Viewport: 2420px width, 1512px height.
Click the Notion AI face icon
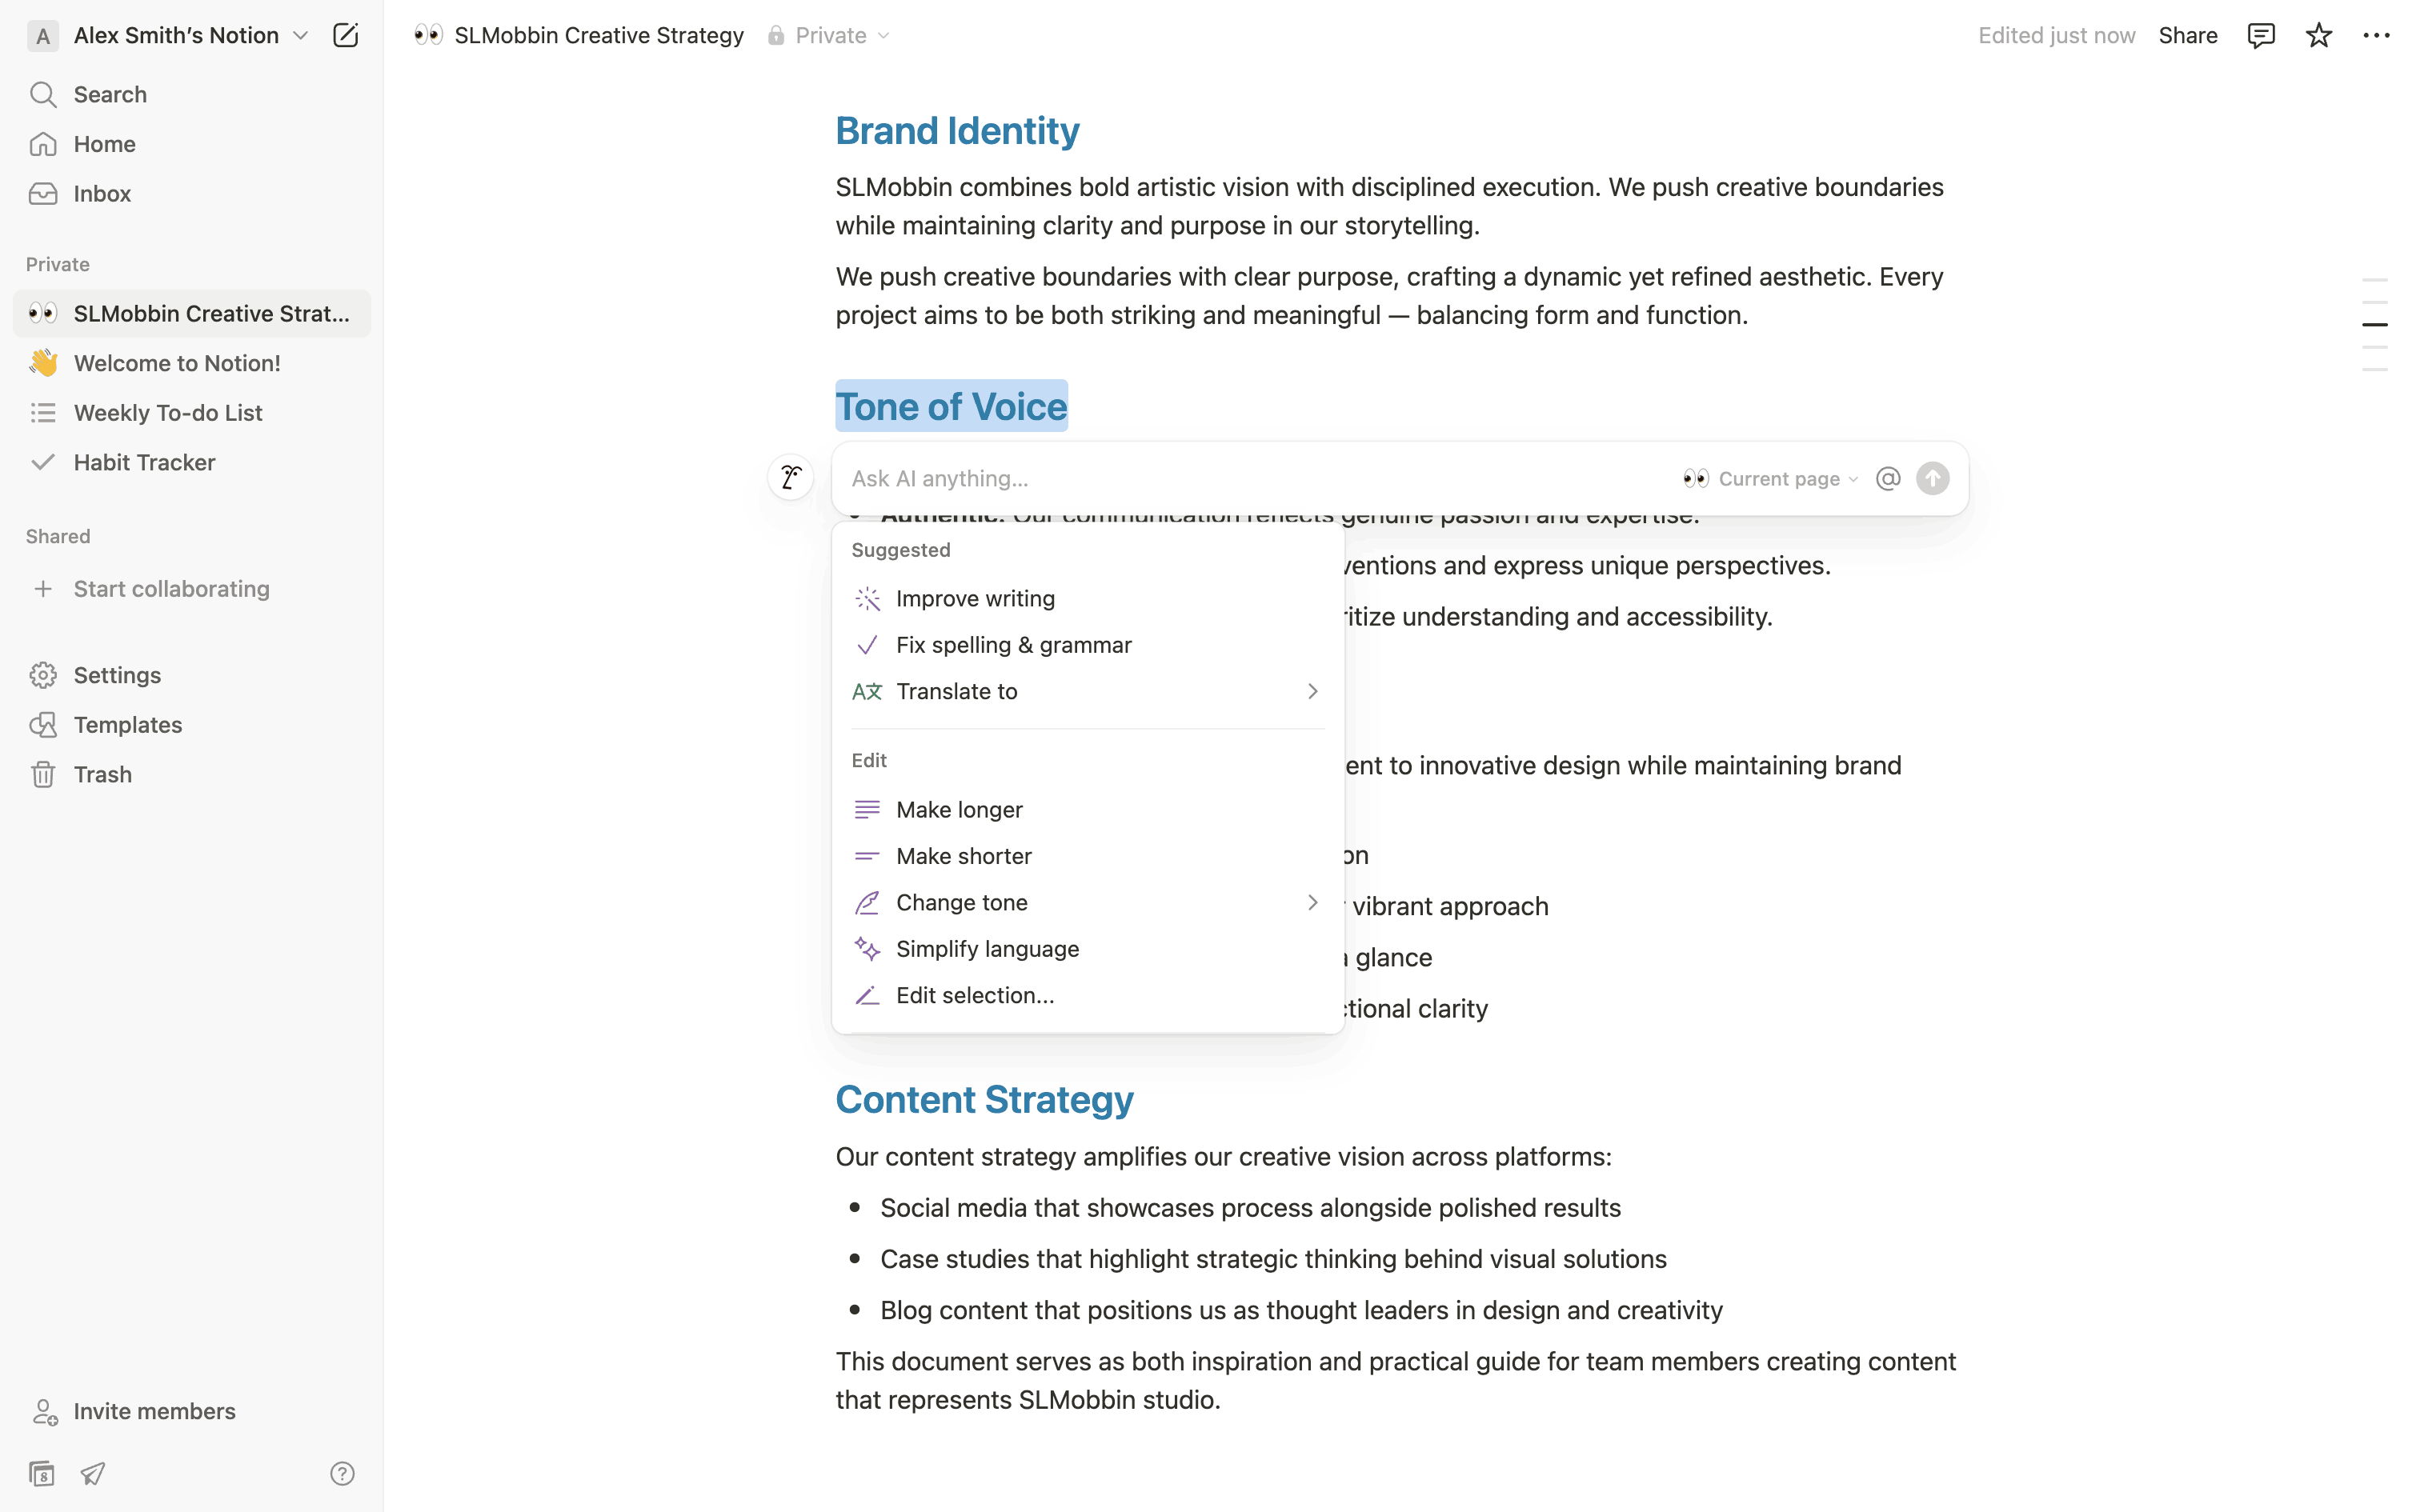pos(790,478)
